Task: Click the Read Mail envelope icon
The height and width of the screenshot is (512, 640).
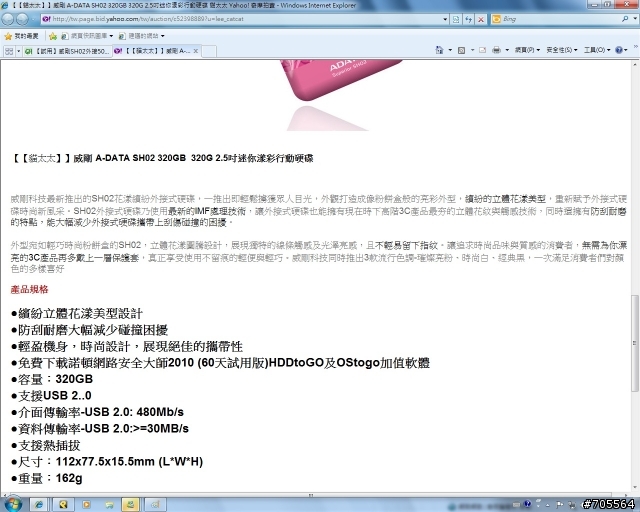Action: point(482,50)
